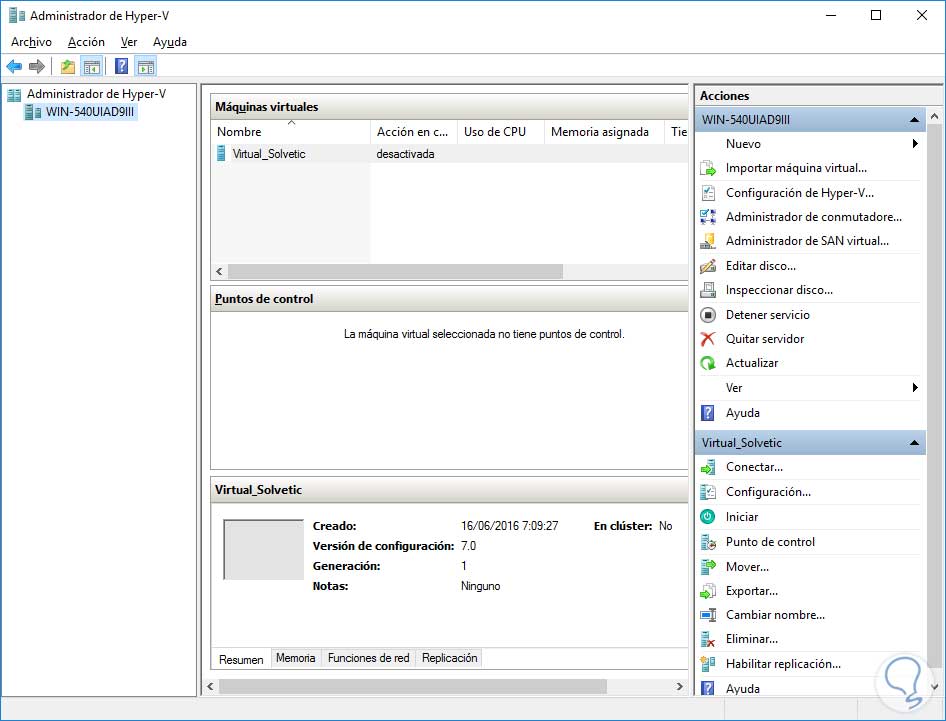The height and width of the screenshot is (721, 946).
Task: Click the green Actualizar refresh icon
Action: (x=708, y=363)
